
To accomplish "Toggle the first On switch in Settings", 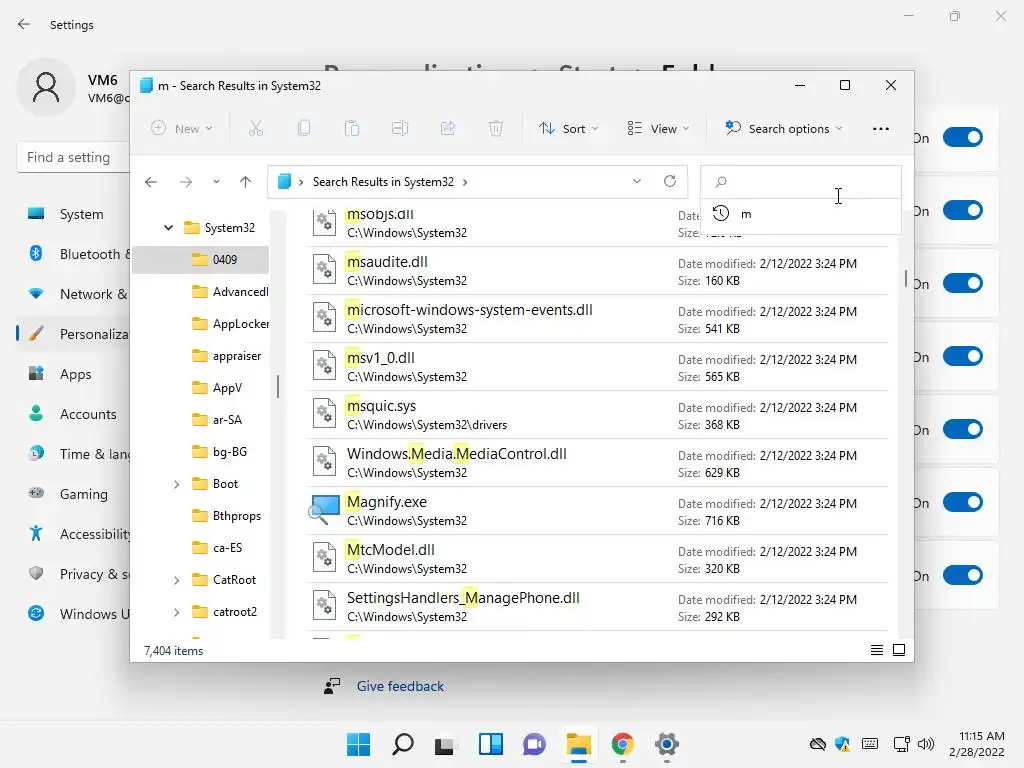I will tap(963, 137).
